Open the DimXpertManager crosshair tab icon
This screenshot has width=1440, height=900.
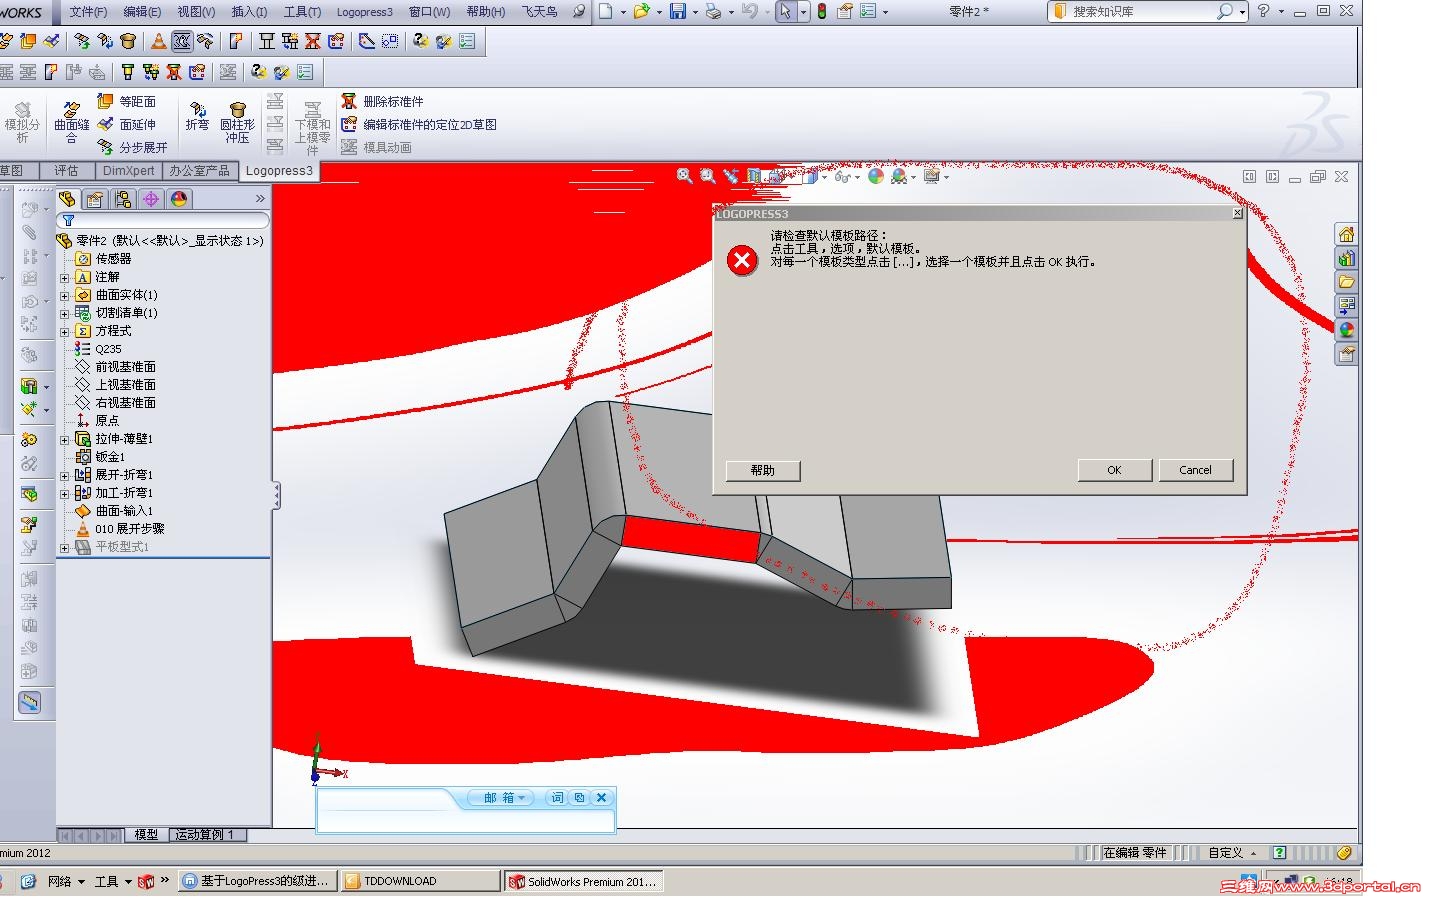(x=151, y=199)
